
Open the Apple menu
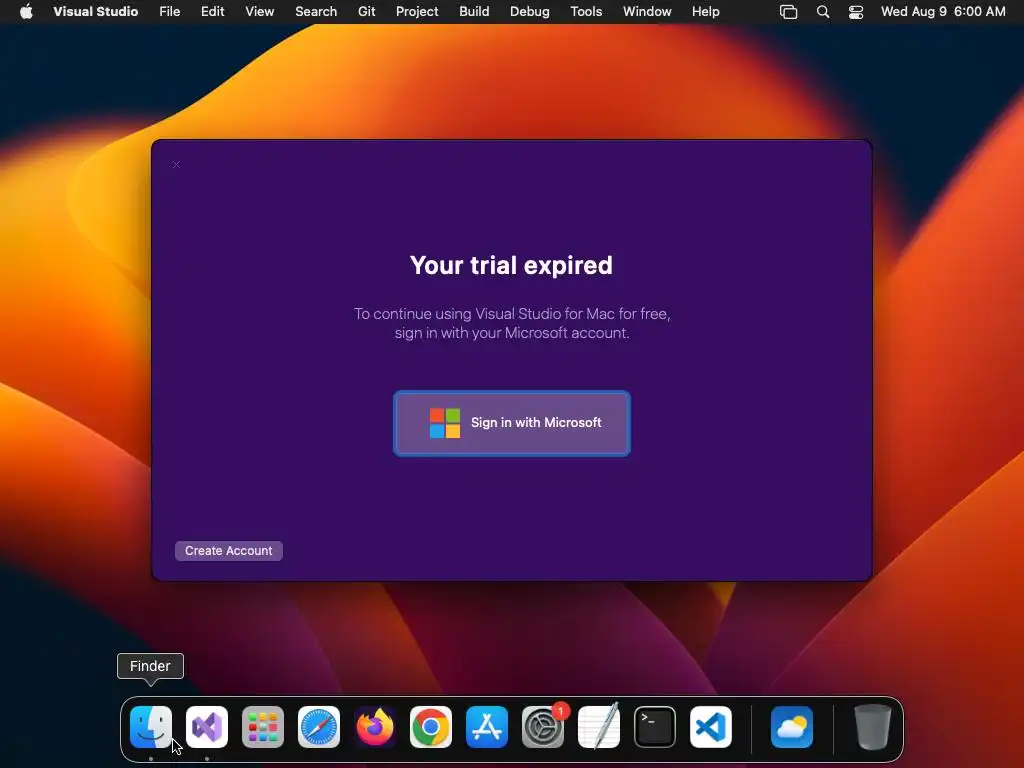pos(26,12)
